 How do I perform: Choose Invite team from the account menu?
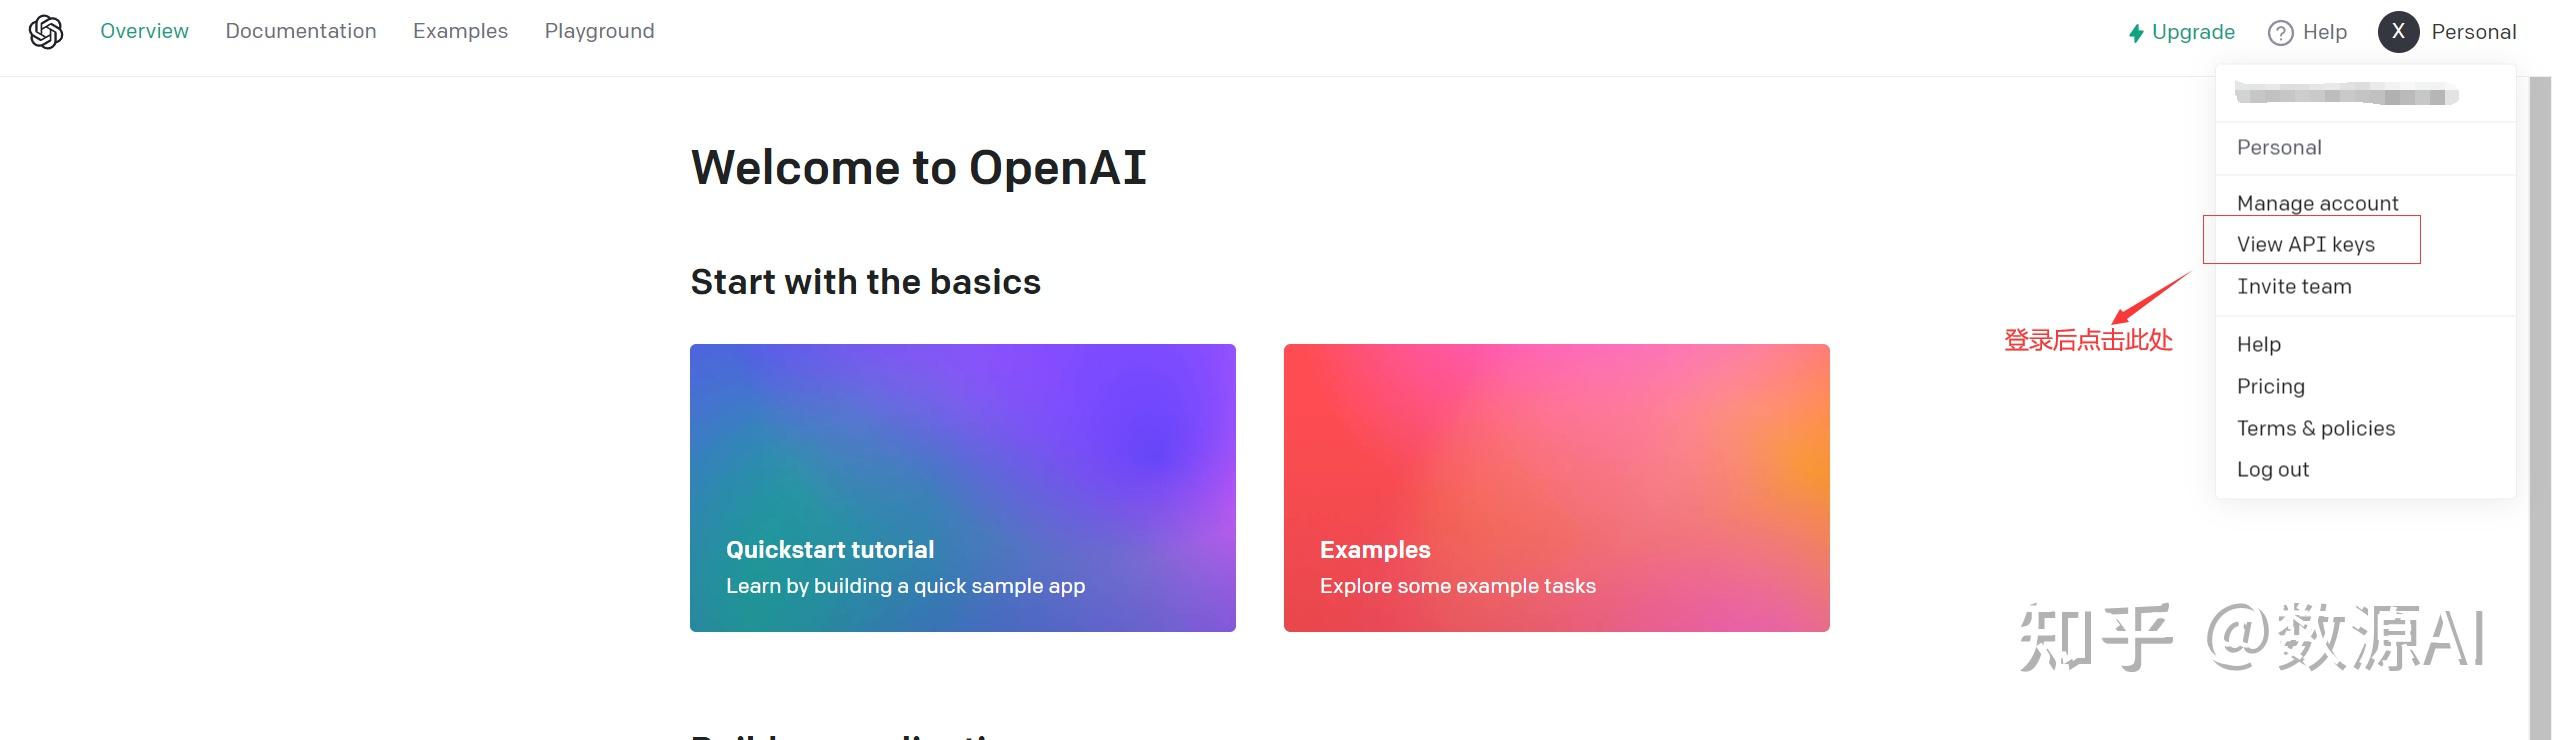(x=2293, y=286)
